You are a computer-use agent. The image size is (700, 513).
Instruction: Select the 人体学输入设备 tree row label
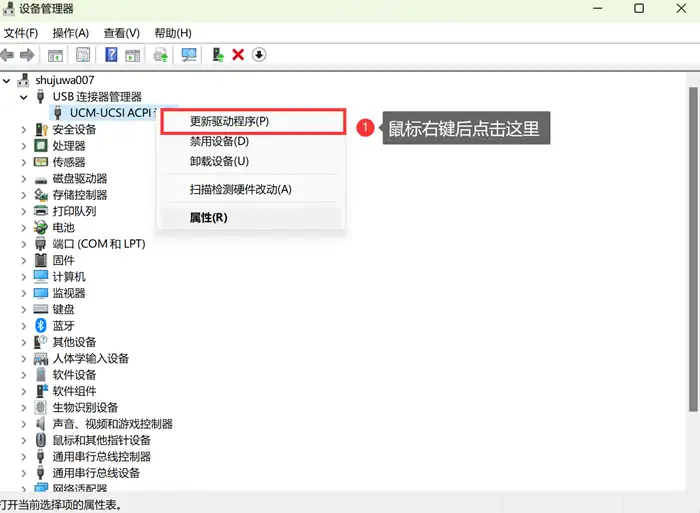tap(91, 359)
